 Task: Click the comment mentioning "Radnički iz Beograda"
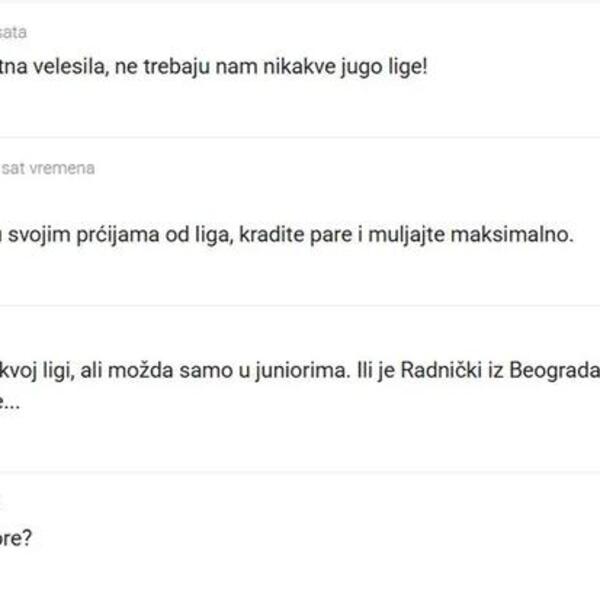[300, 373]
